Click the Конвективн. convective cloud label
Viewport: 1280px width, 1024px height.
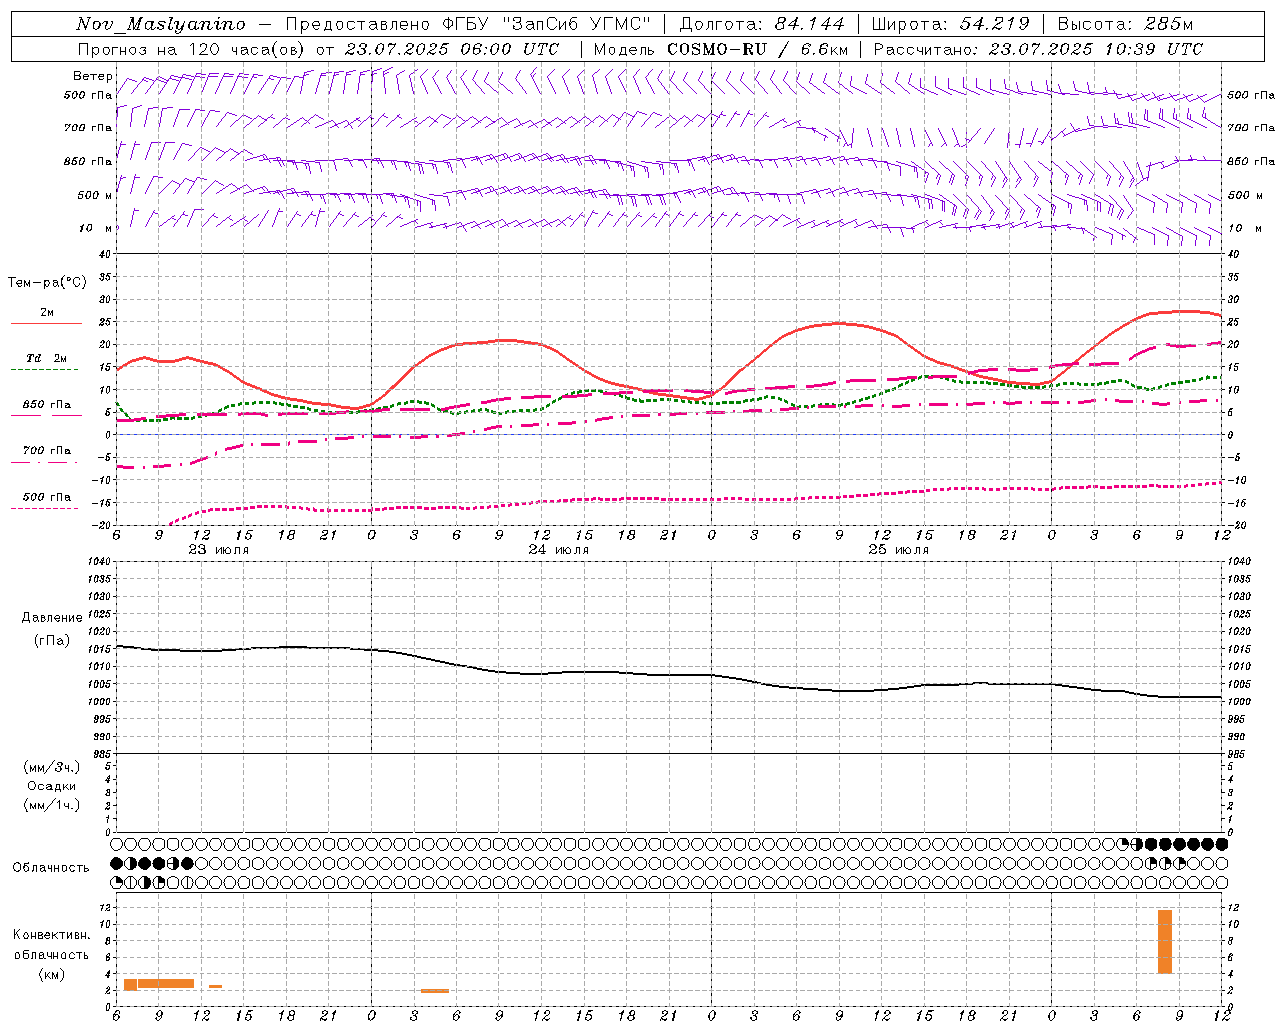[51, 935]
